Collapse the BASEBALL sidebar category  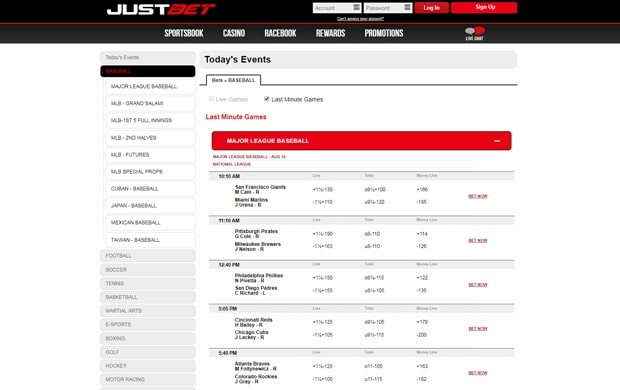click(x=147, y=71)
